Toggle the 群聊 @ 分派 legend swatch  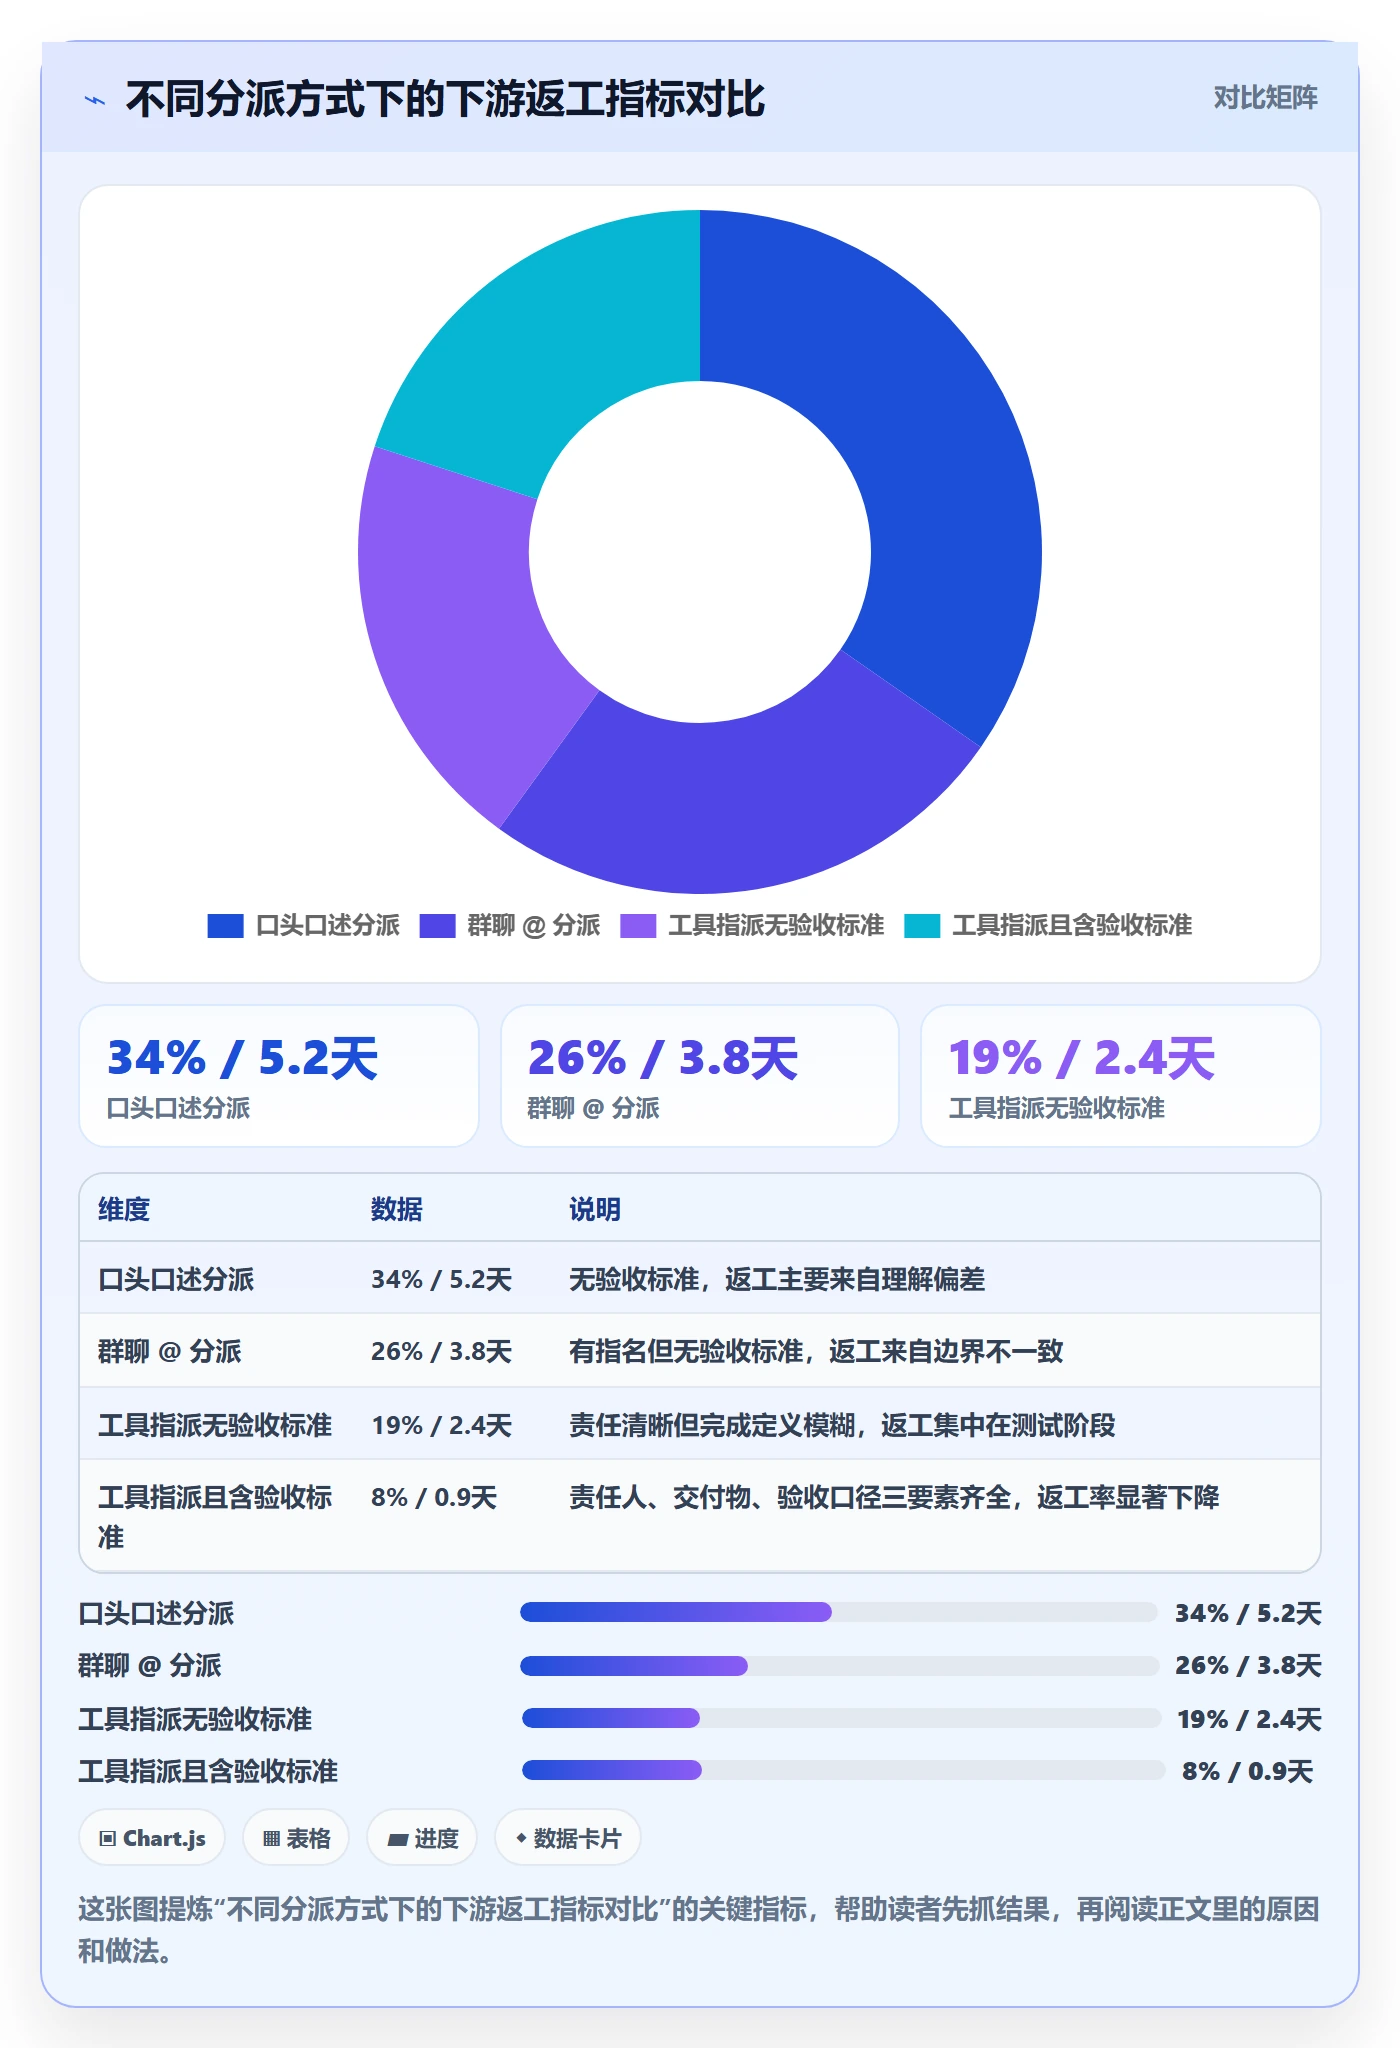pos(437,926)
